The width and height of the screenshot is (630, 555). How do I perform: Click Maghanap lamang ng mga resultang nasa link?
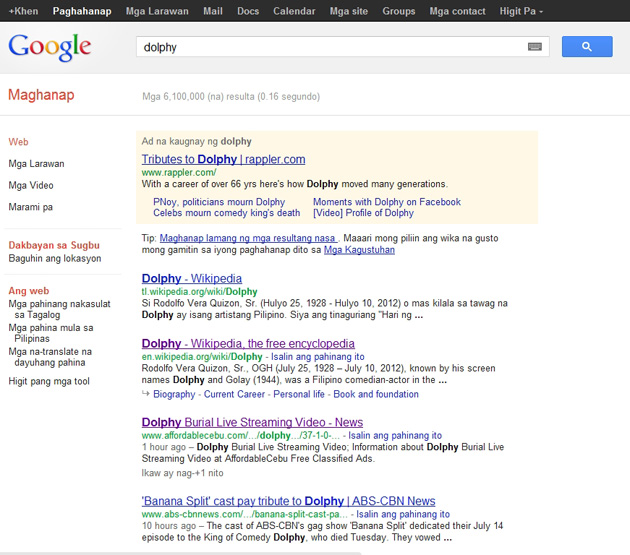[248, 238]
